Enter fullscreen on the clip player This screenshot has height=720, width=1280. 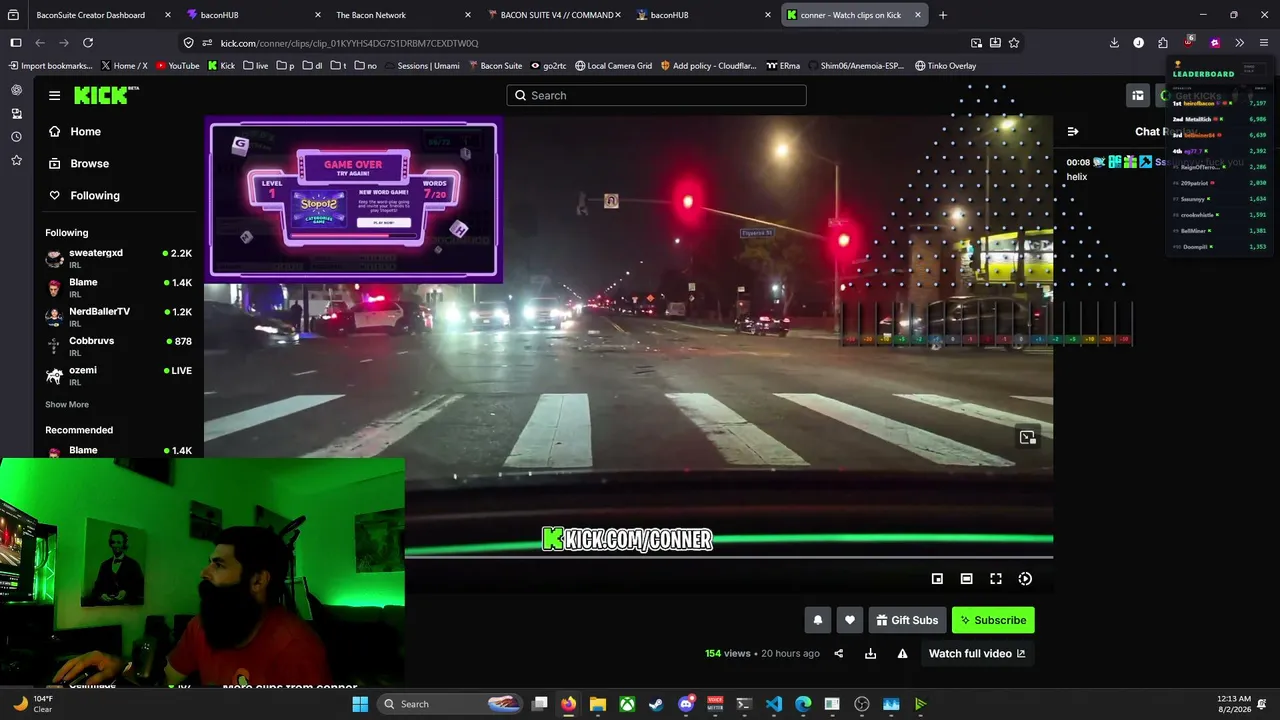click(x=996, y=579)
